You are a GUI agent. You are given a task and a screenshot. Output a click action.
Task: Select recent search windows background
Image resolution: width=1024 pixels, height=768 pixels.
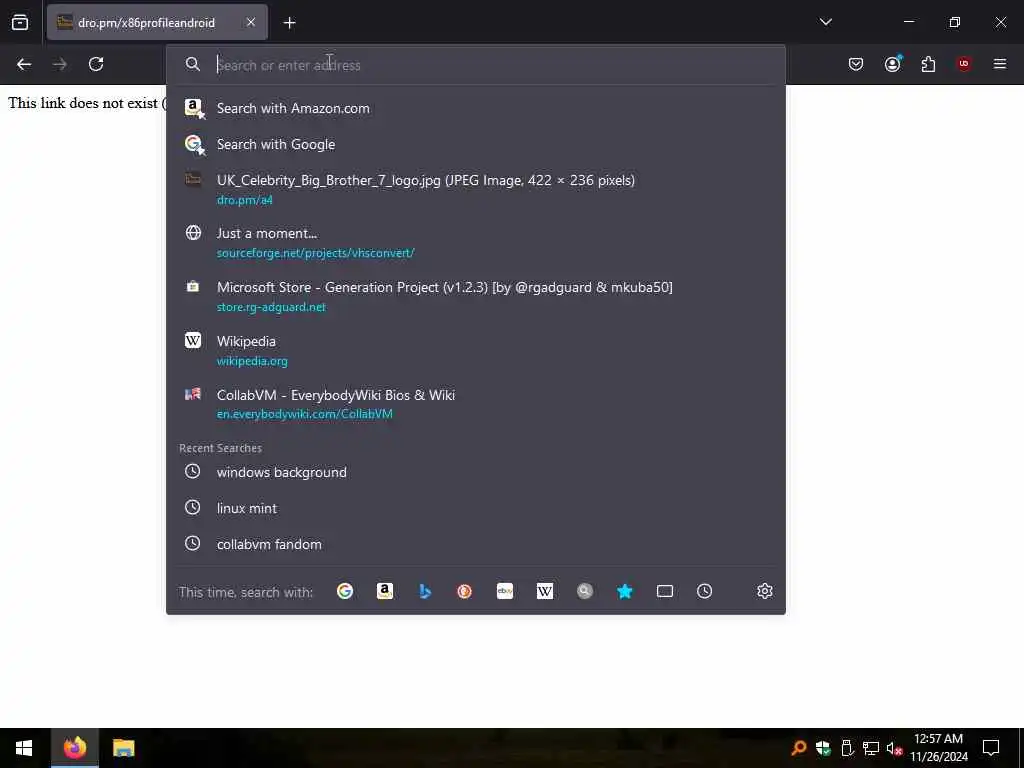click(475, 472)
